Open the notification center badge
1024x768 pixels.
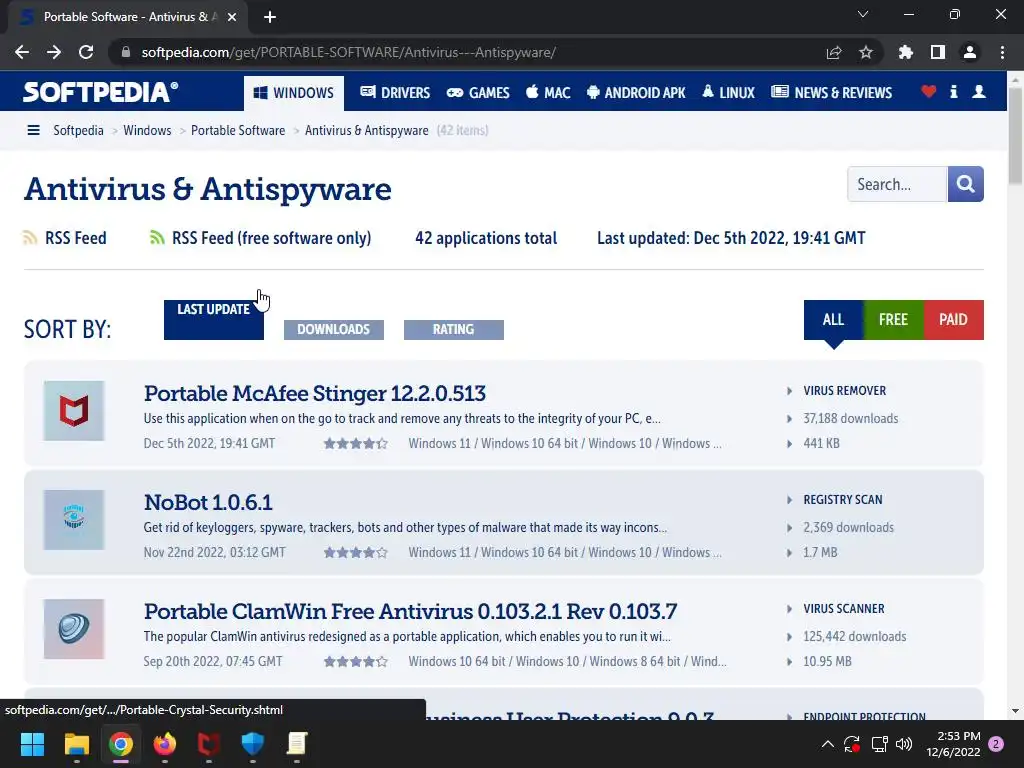coord(996,744)
